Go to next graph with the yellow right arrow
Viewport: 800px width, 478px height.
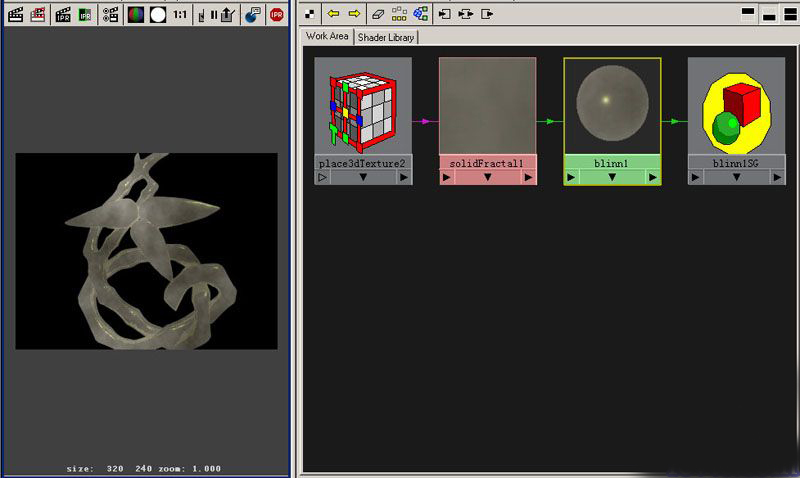coord(354,14)
